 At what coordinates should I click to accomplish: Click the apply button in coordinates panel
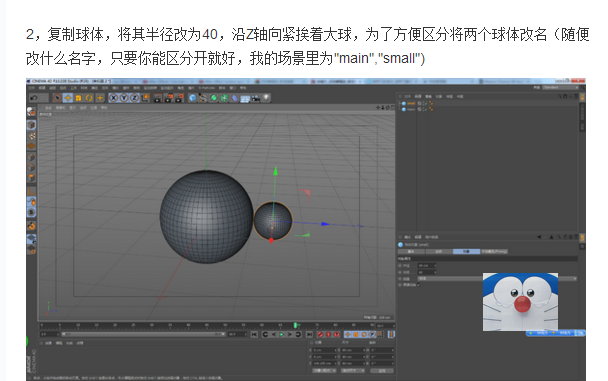[x=382, y=371]
